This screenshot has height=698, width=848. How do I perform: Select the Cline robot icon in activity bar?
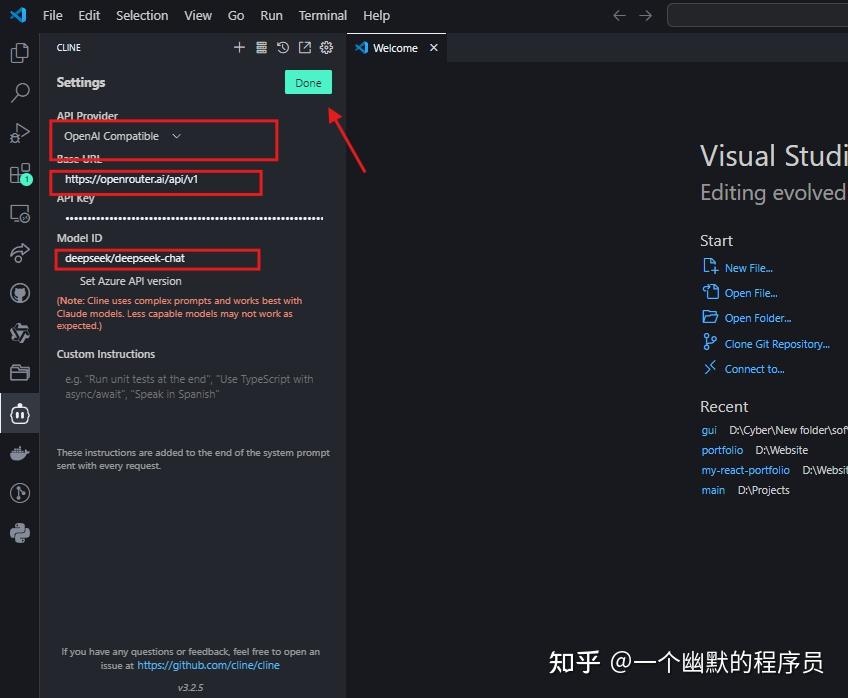[20, 413]
